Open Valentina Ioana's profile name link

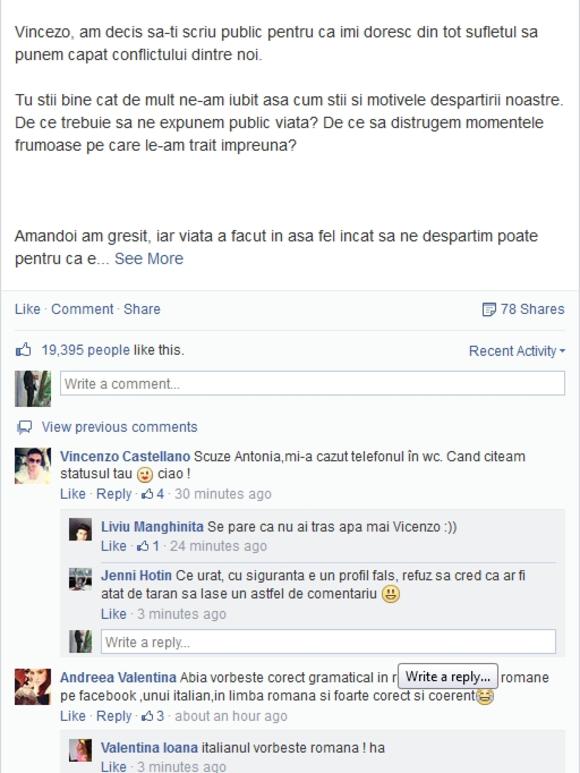(x=149, y=747)
